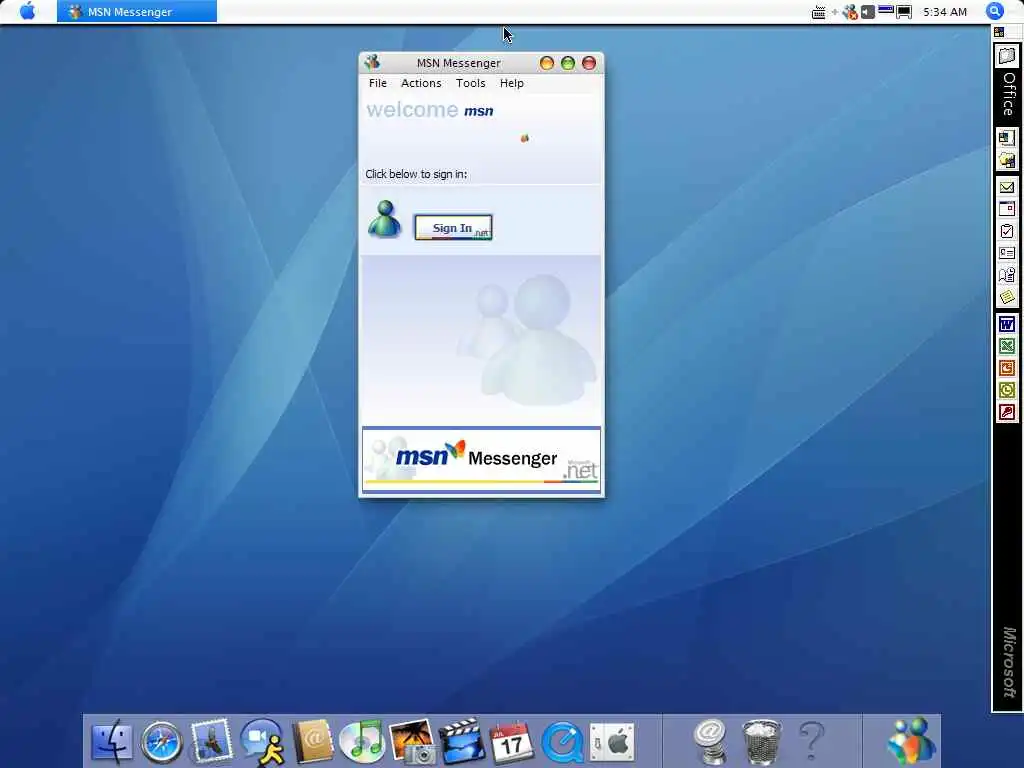Open Finder from the dock
The image size is (1024, 768).
112,741
